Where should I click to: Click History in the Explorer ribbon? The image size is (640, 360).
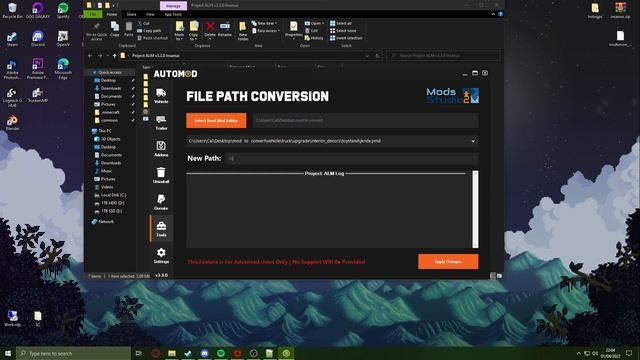point(313,38)
